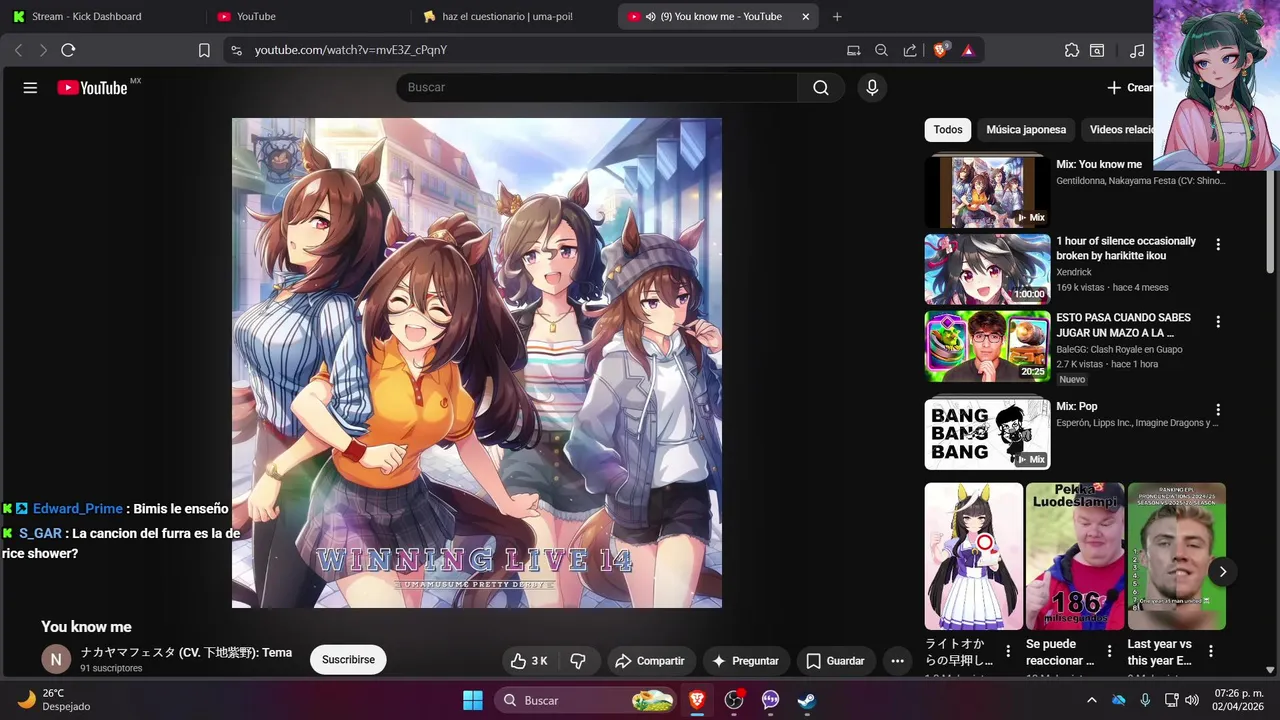Click the zoom-out magnifier in the address bar
1280x720 pixels.
click(881, 50)
